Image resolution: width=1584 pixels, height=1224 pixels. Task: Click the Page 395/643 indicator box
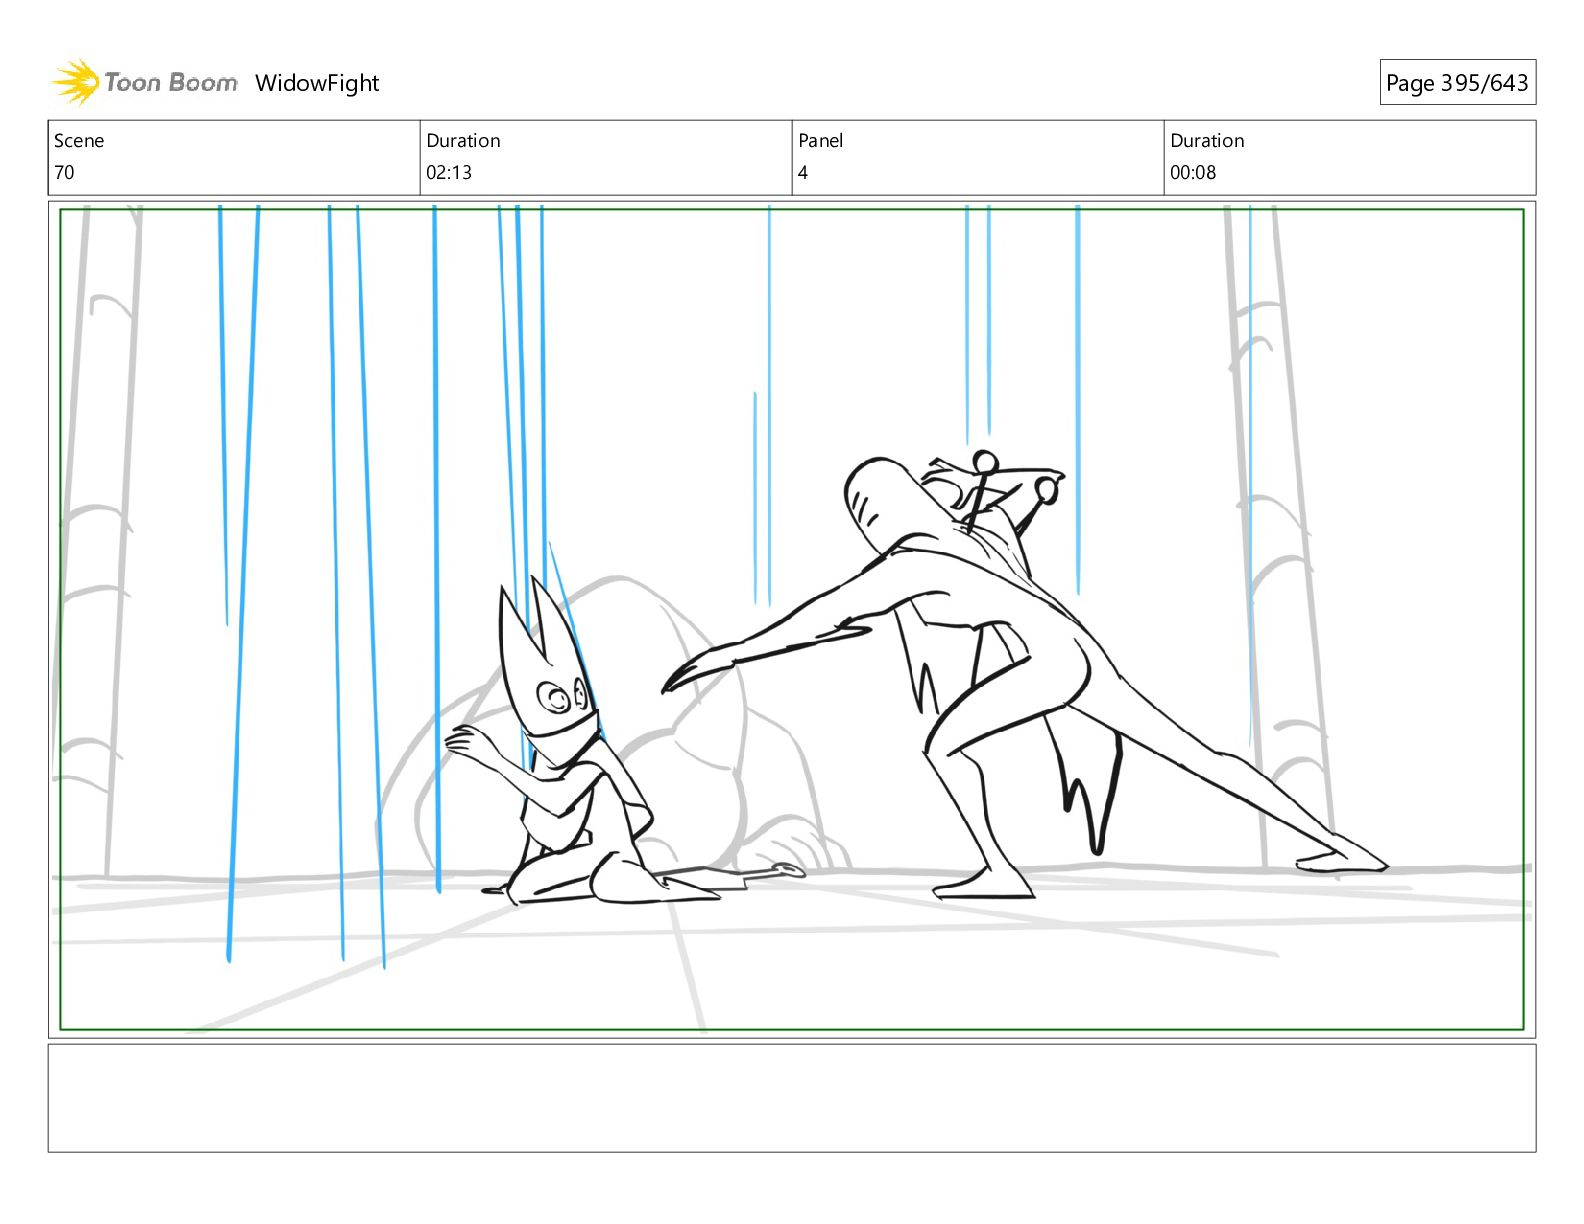1457,83
